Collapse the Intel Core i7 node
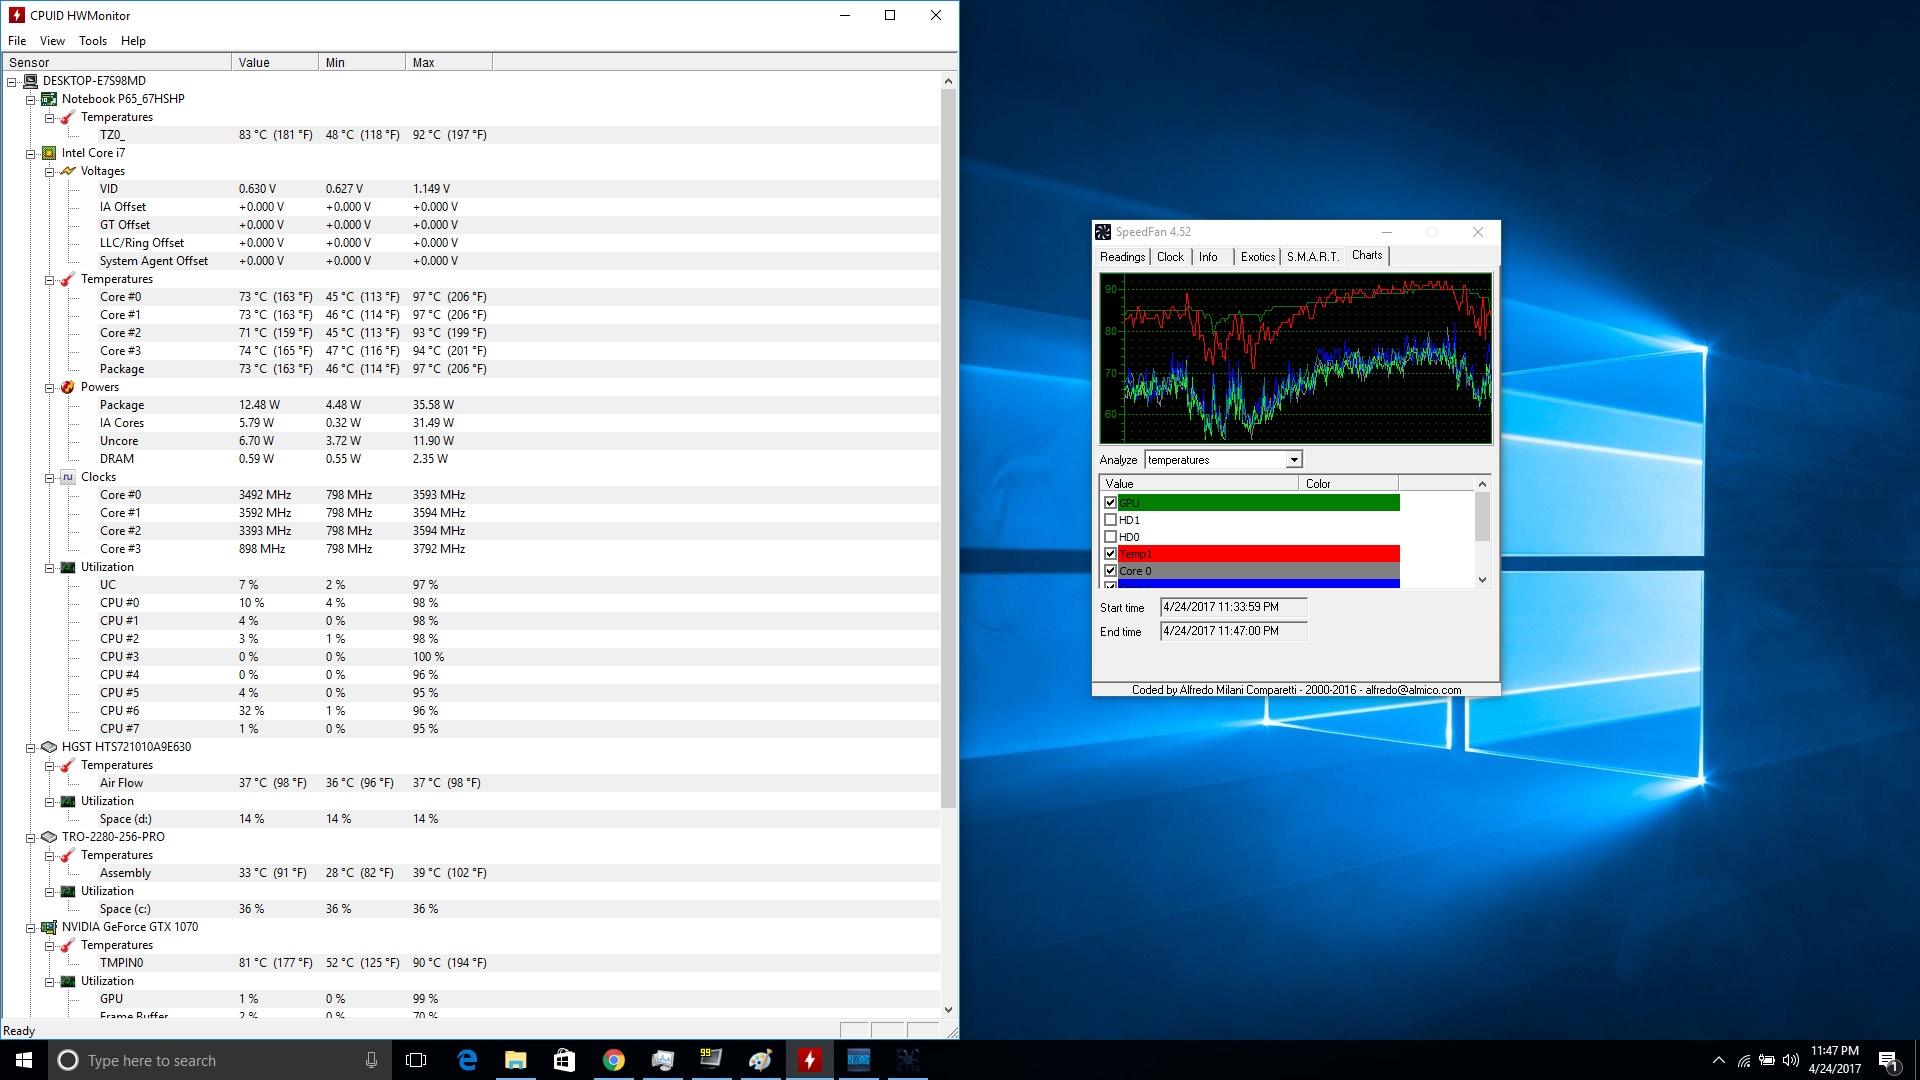The height and width of the screenshot is (1080, 1920). pos(31,154)
